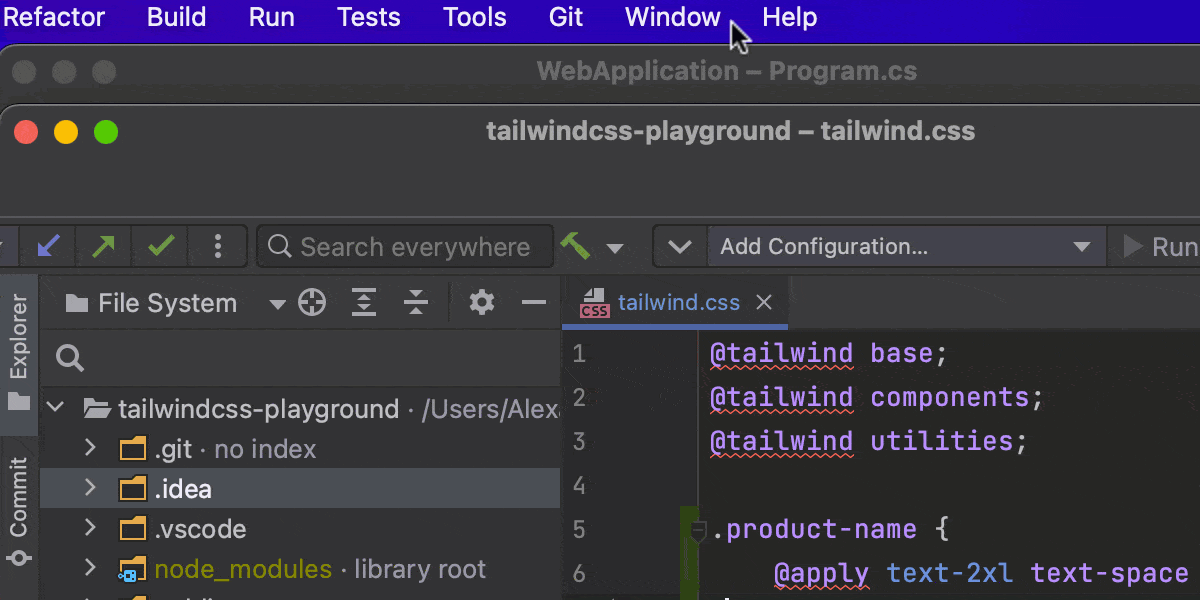The width and height of the screenshot is (1200, 600).
Task: Click the blue diagonal arrow toolbar icon
Action: [x=48, y=246]
